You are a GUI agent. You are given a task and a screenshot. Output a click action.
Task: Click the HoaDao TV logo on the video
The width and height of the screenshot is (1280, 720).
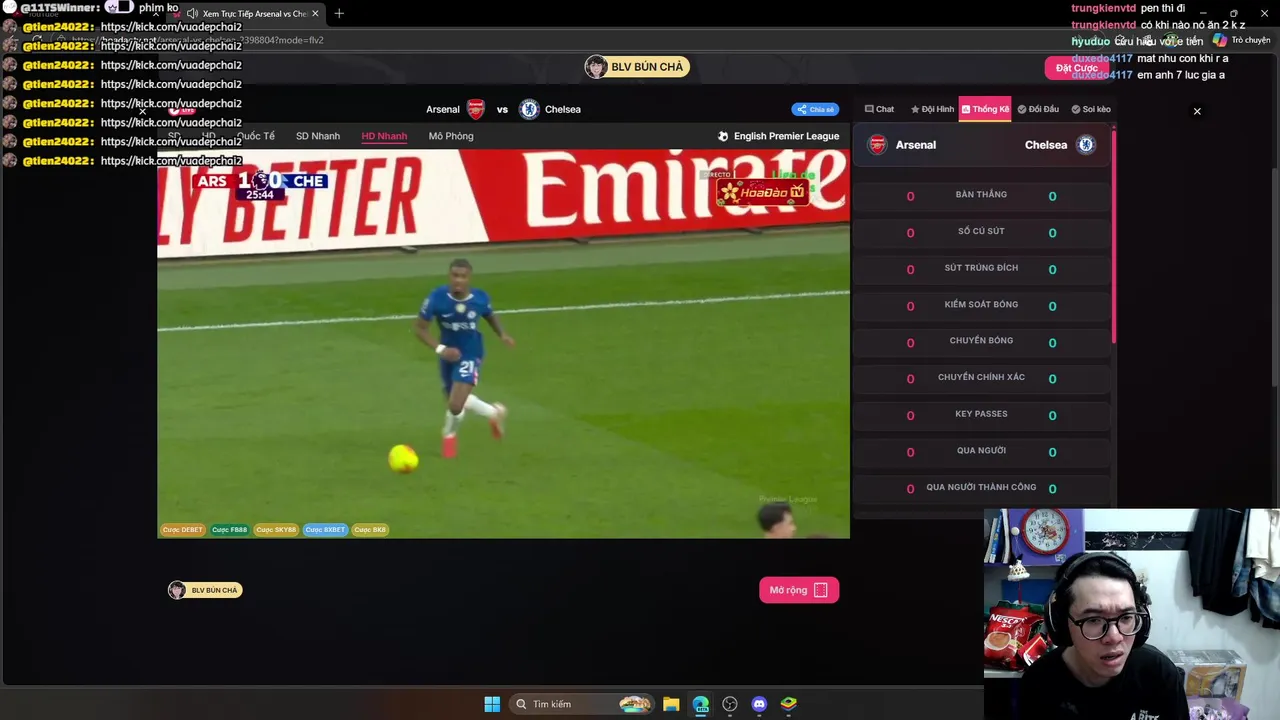pos(763,192)
